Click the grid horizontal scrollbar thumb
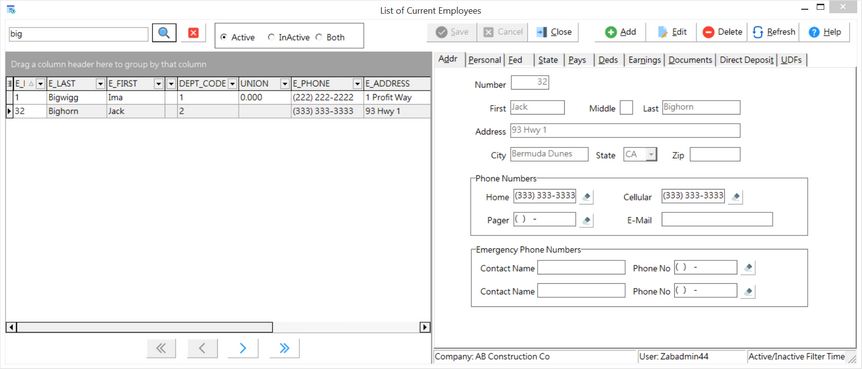 point(145,327)
